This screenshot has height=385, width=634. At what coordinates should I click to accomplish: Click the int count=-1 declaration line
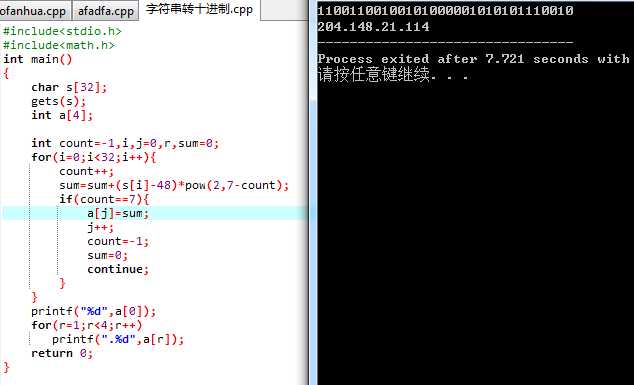pyautogui.click(x=125, y=143)
